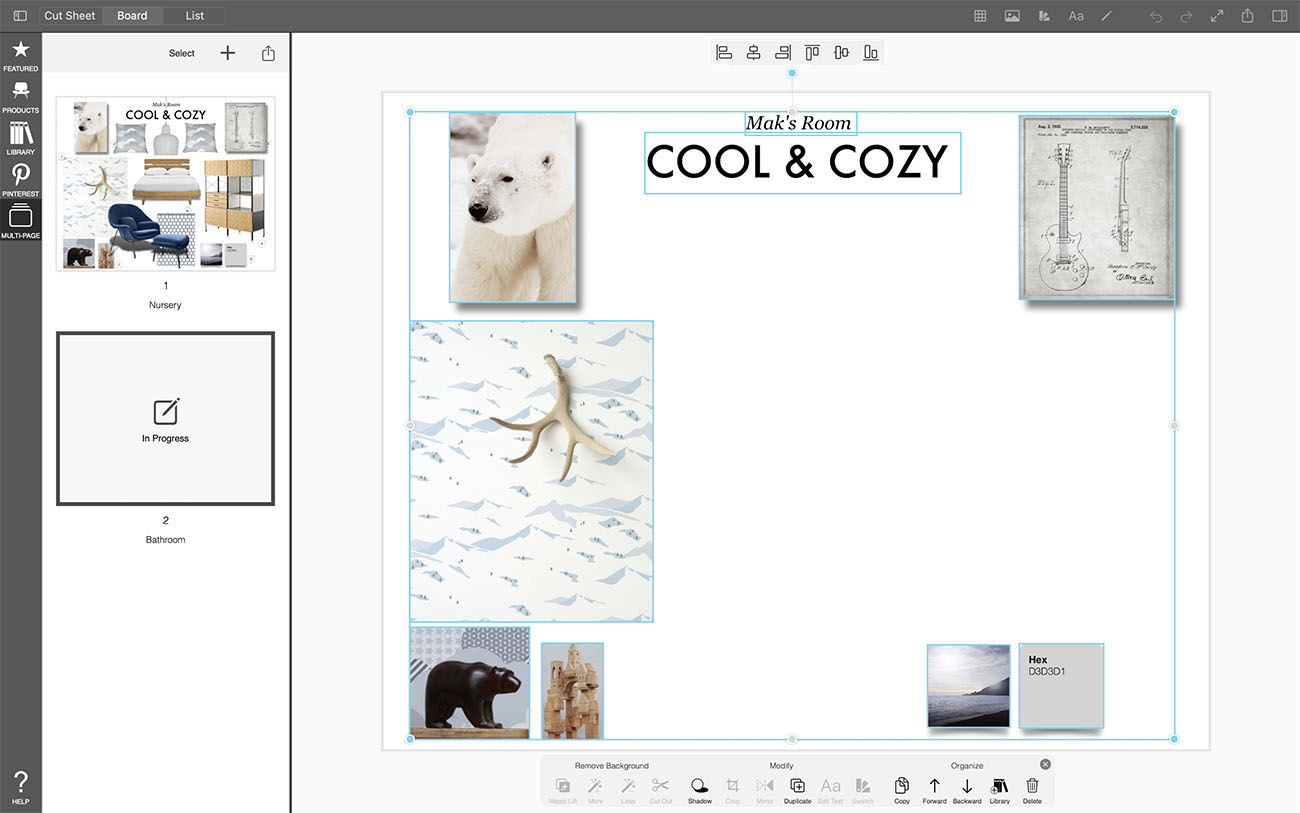Toggle the grid overlay icon

980,16
